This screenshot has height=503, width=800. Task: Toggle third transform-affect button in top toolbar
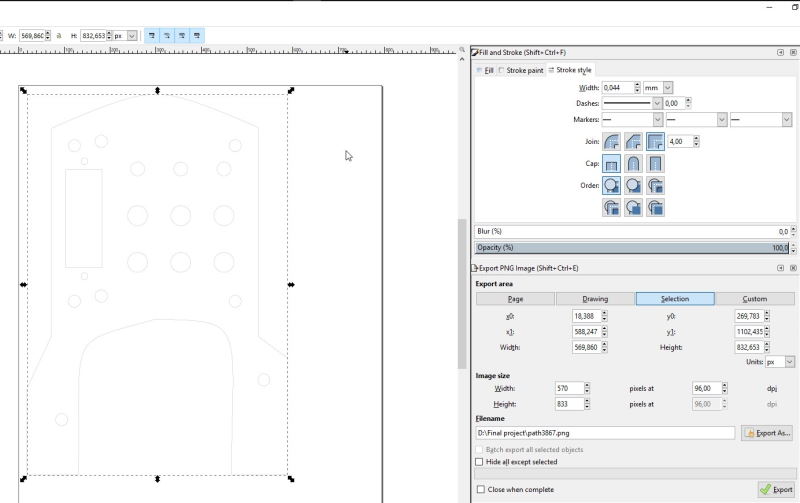pyautogui.click(x=182, y=36)
